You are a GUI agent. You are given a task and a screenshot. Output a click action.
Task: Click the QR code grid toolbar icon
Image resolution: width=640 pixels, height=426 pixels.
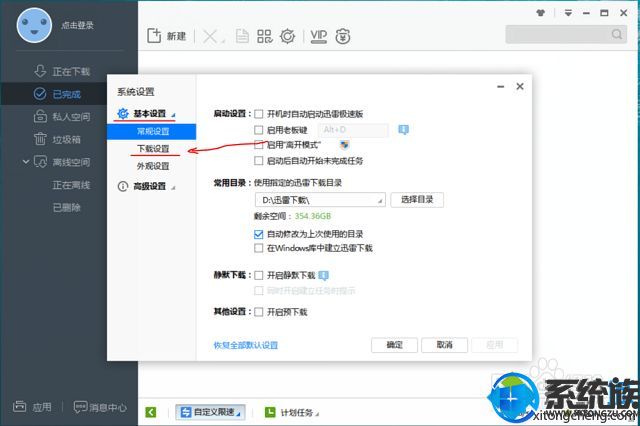(x=264, y=36)
